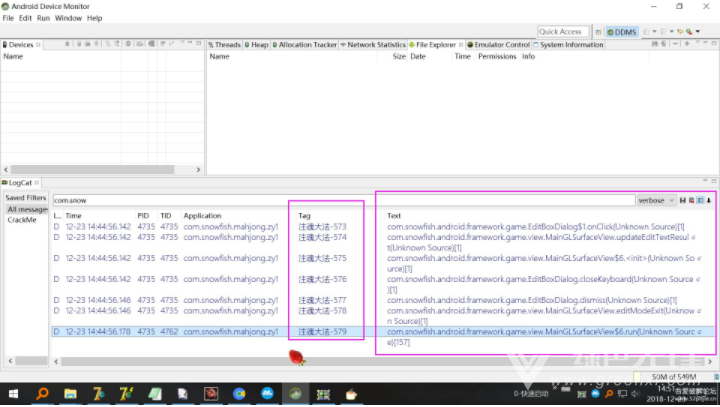The image size is (720, 407).
Task: Click the LogCat horizontal scrollbar
Action: tap(383, 362)
